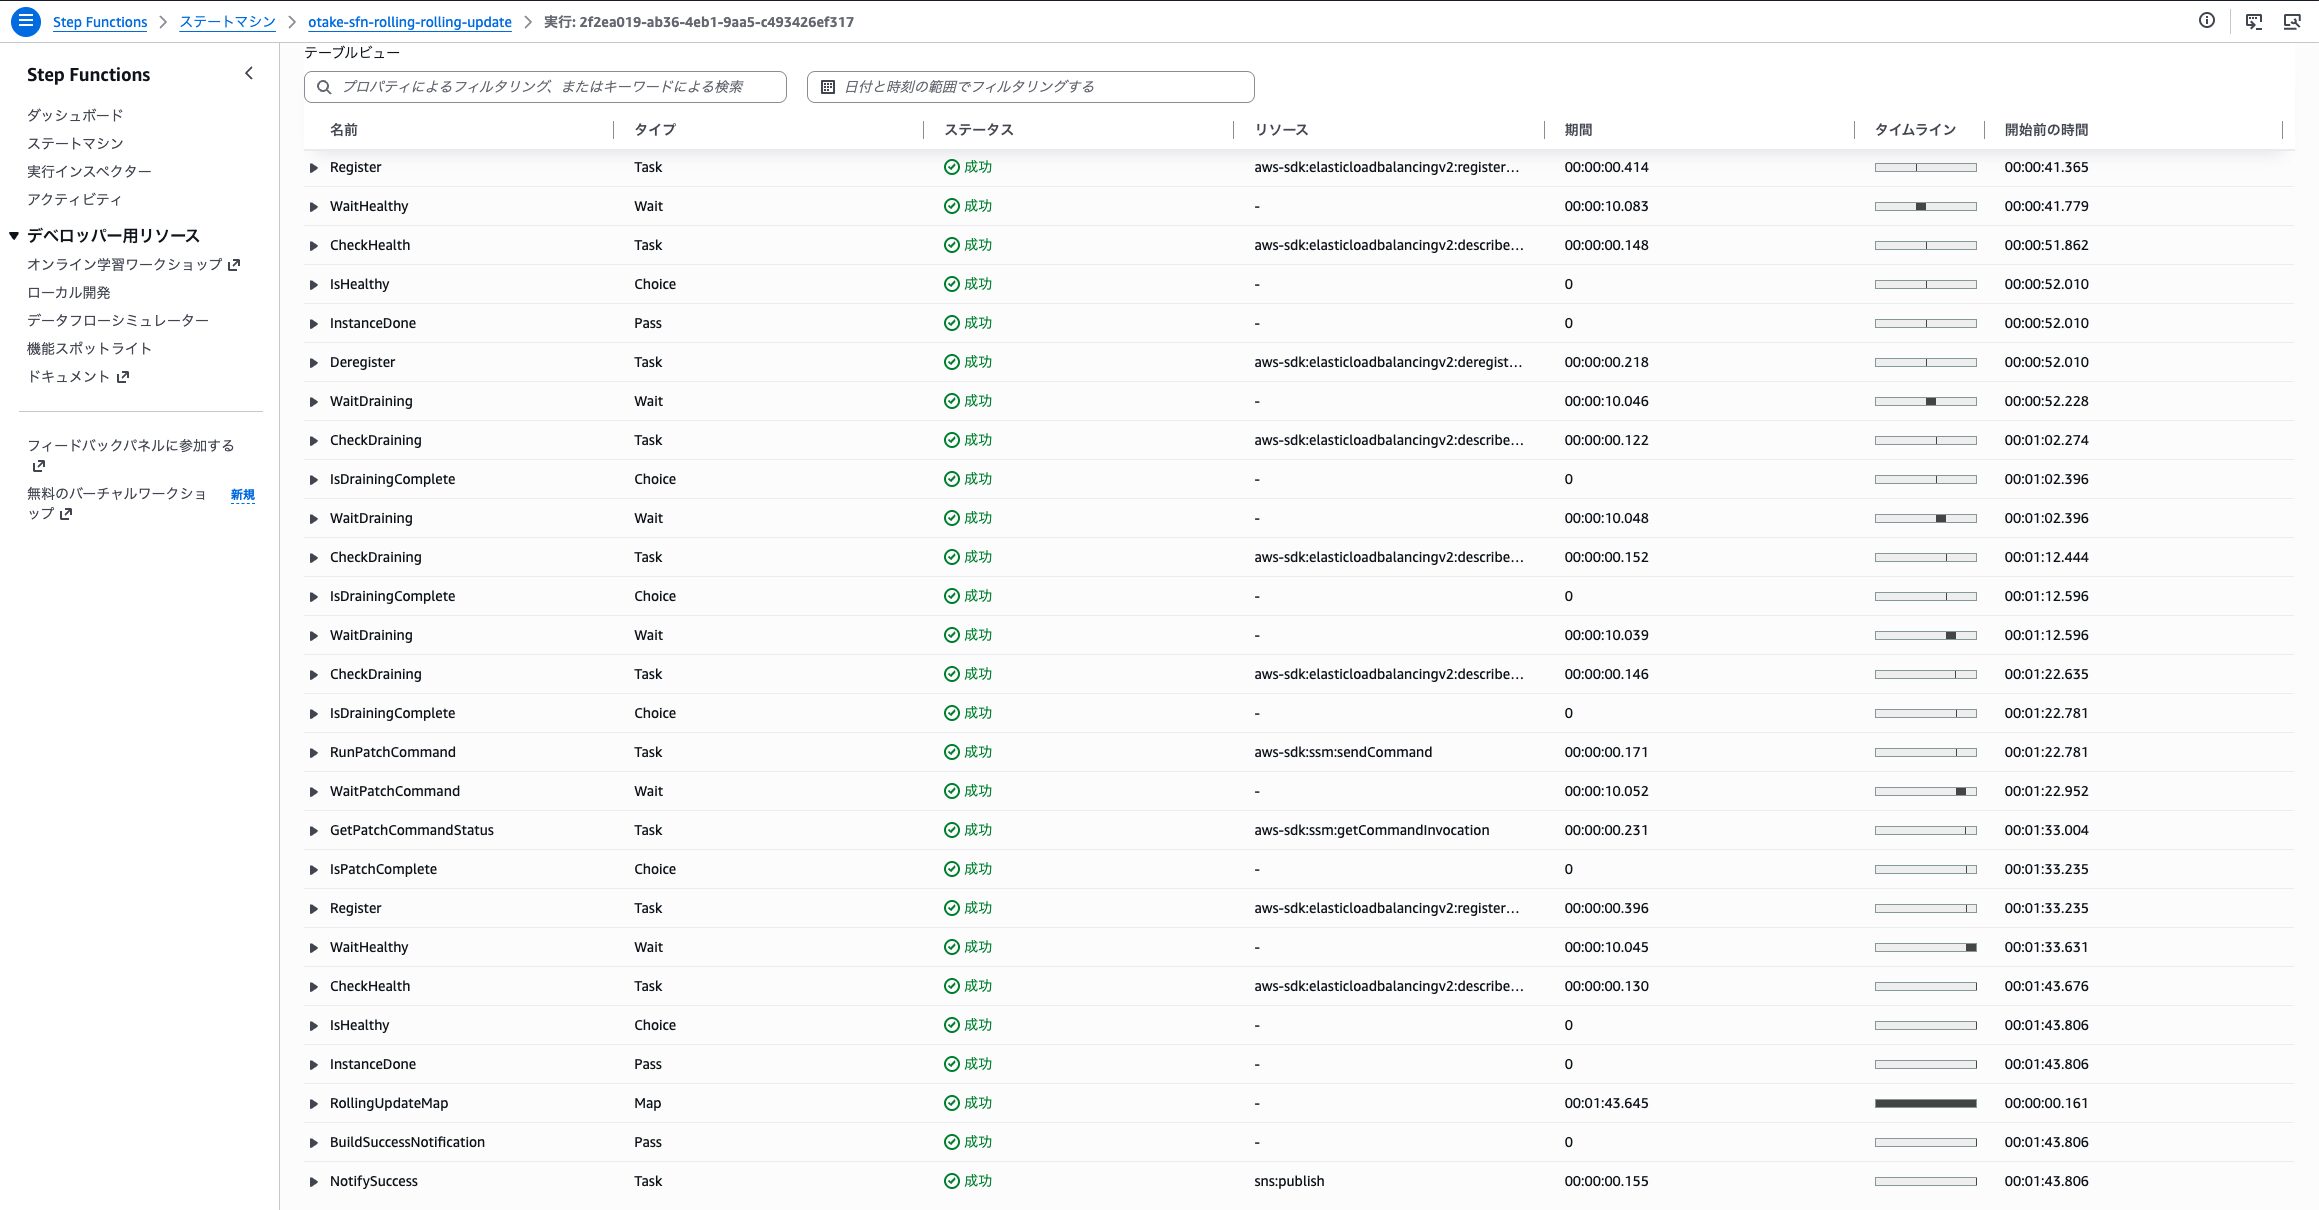Screen dimensions: 2319x1210
Task: Open ダッシュボード in the sidebar
Action: coord(75,115)
